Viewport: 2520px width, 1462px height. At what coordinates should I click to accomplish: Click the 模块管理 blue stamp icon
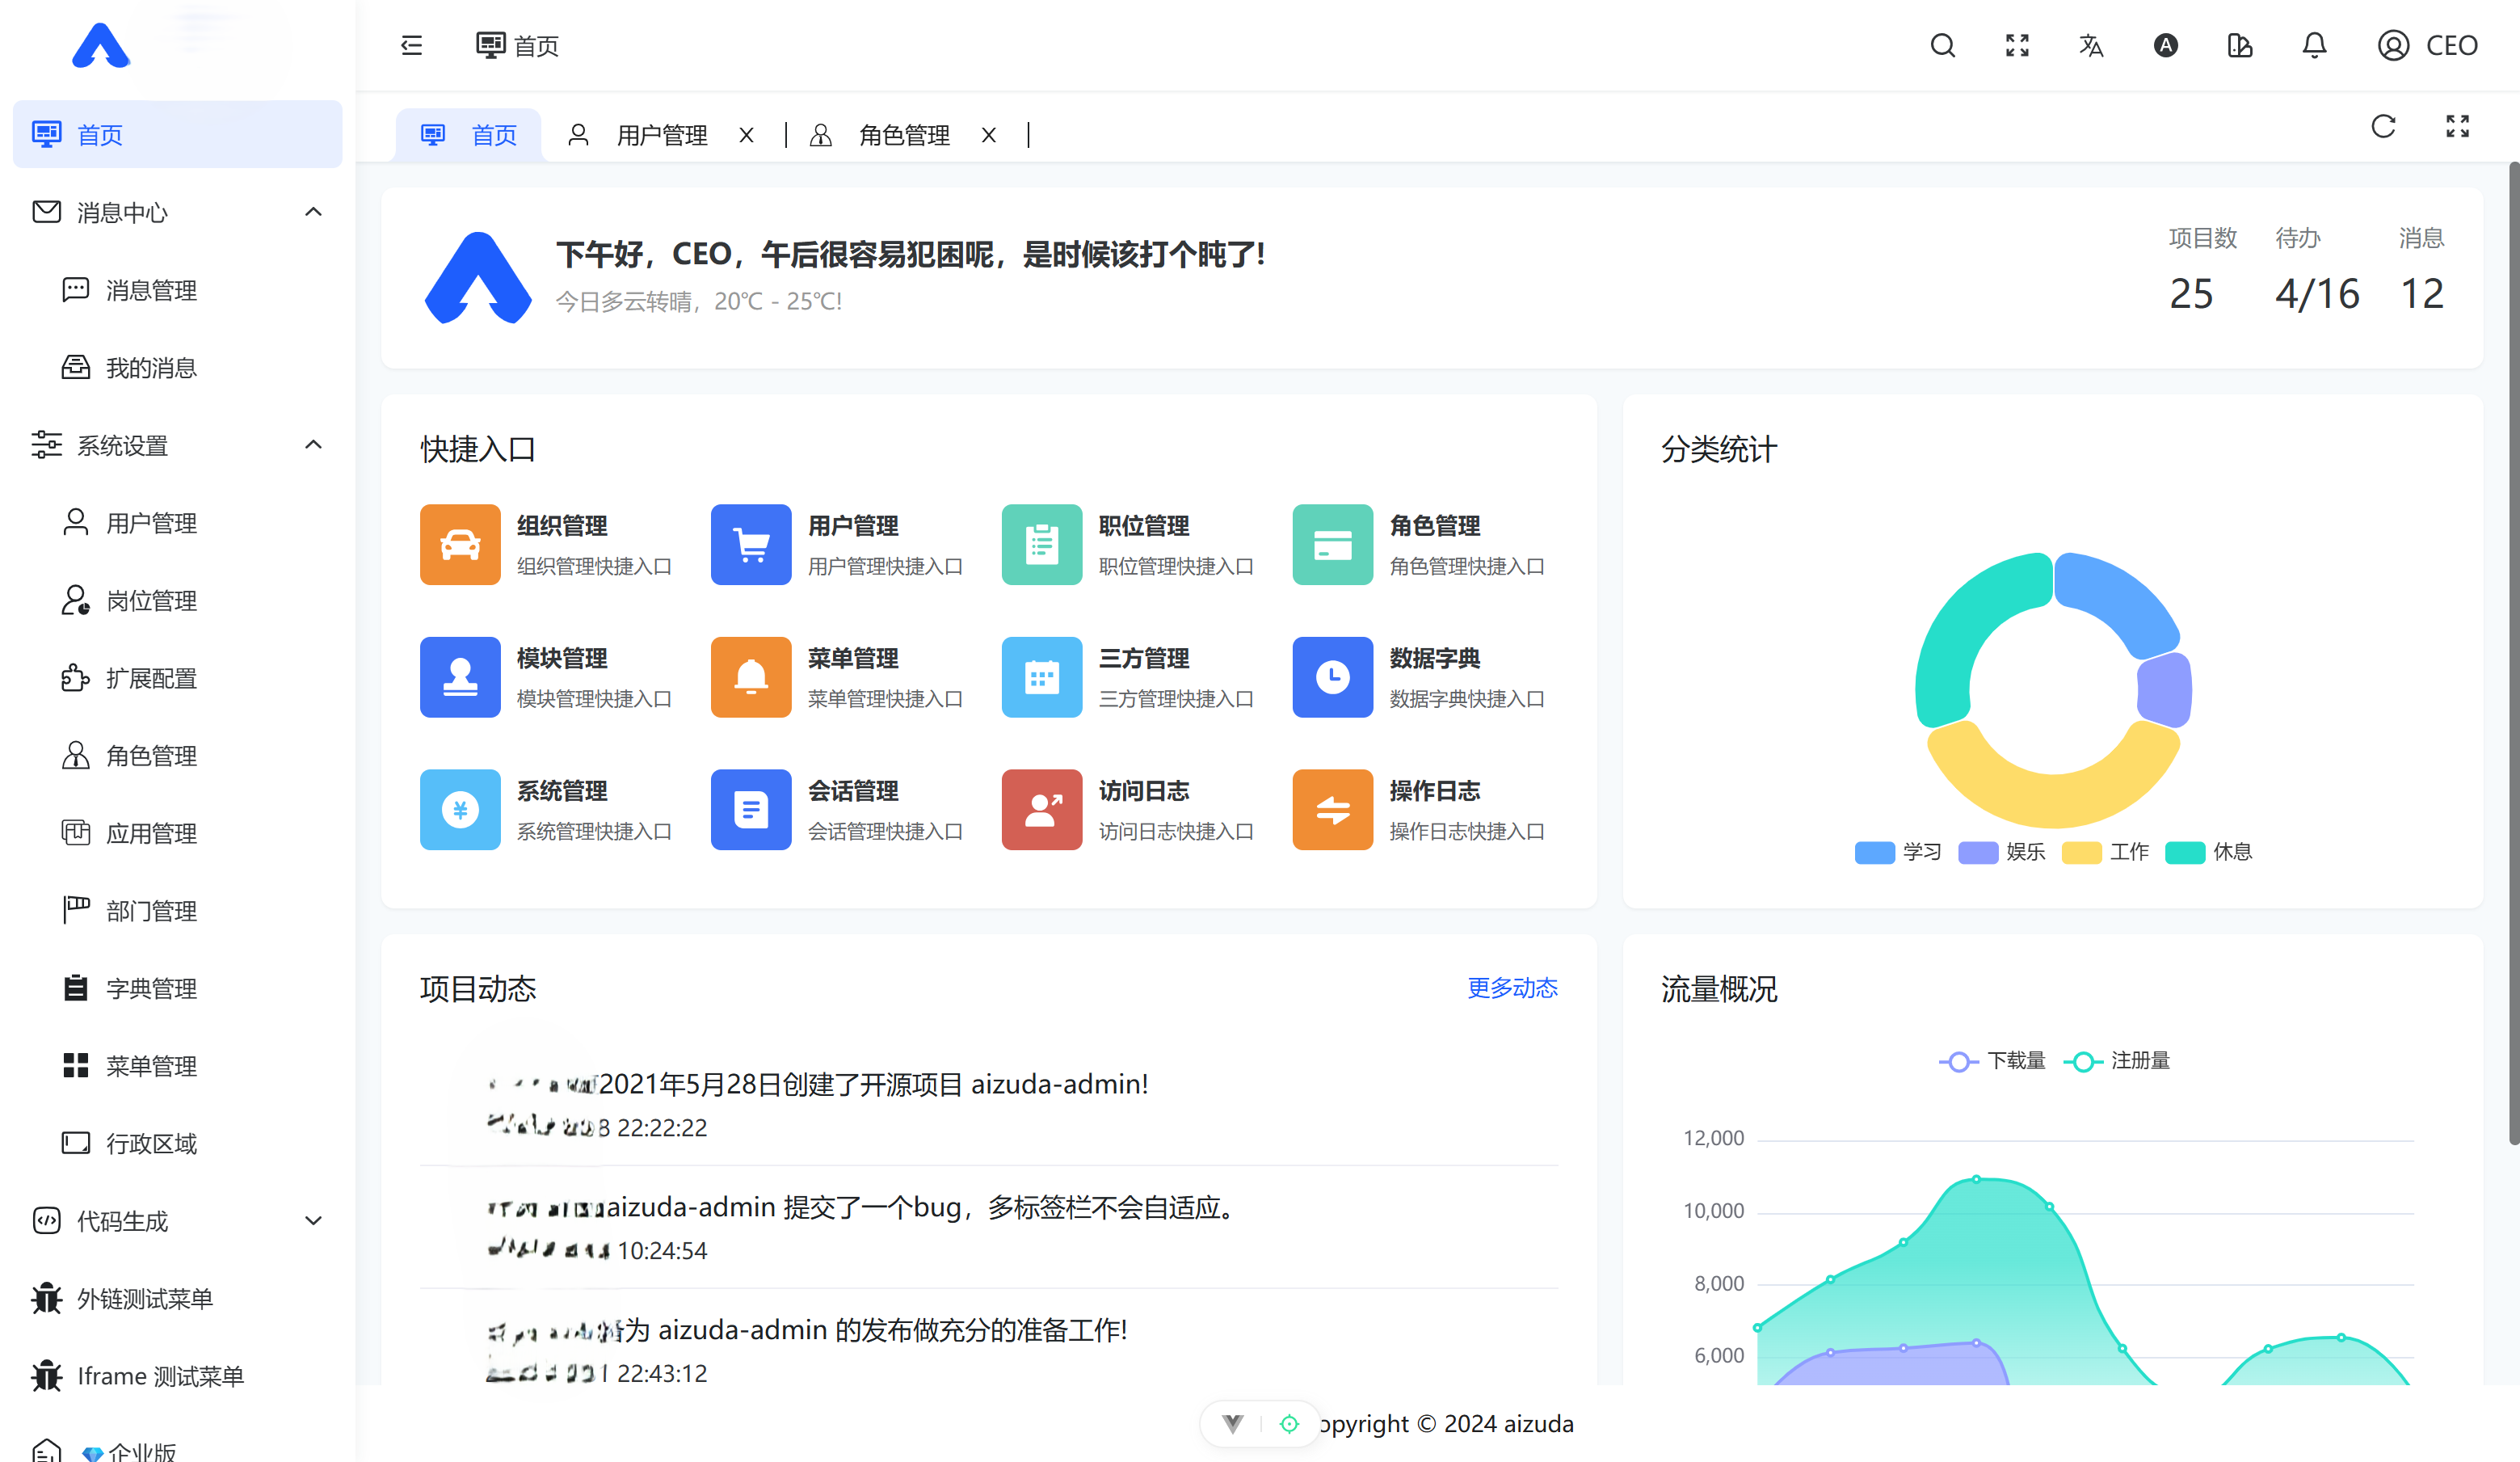(x=460, y=677)
